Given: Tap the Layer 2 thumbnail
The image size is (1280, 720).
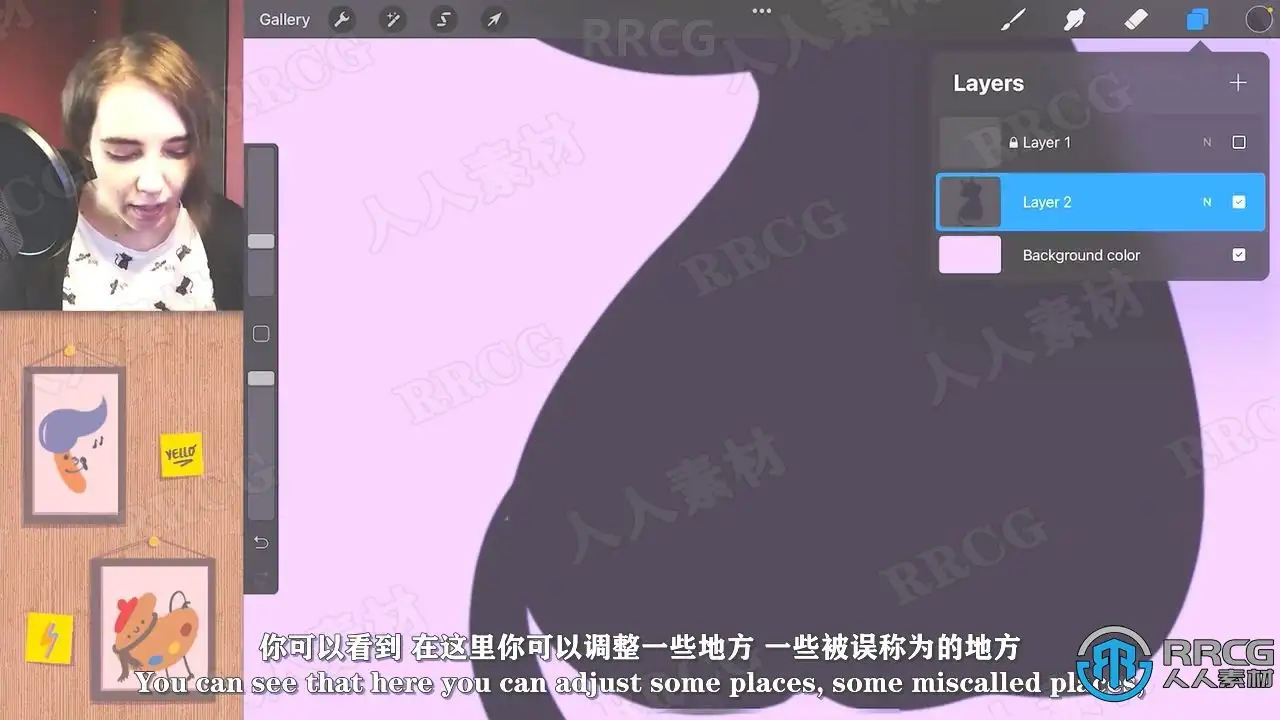Looking at the screenshot, I should pos(970,202).
